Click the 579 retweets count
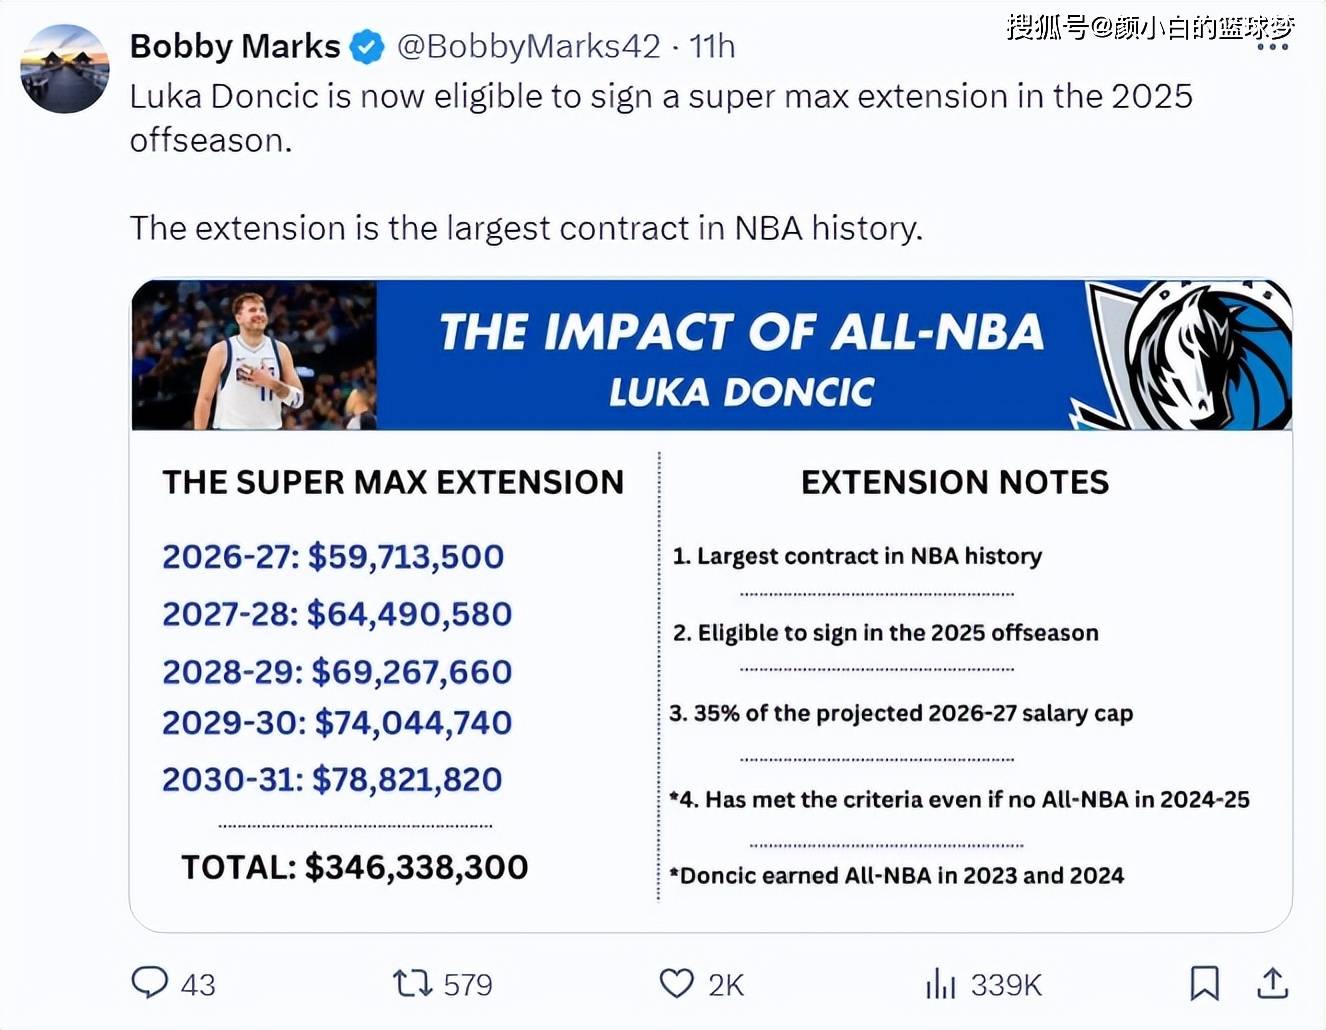 tap(468, 985)
